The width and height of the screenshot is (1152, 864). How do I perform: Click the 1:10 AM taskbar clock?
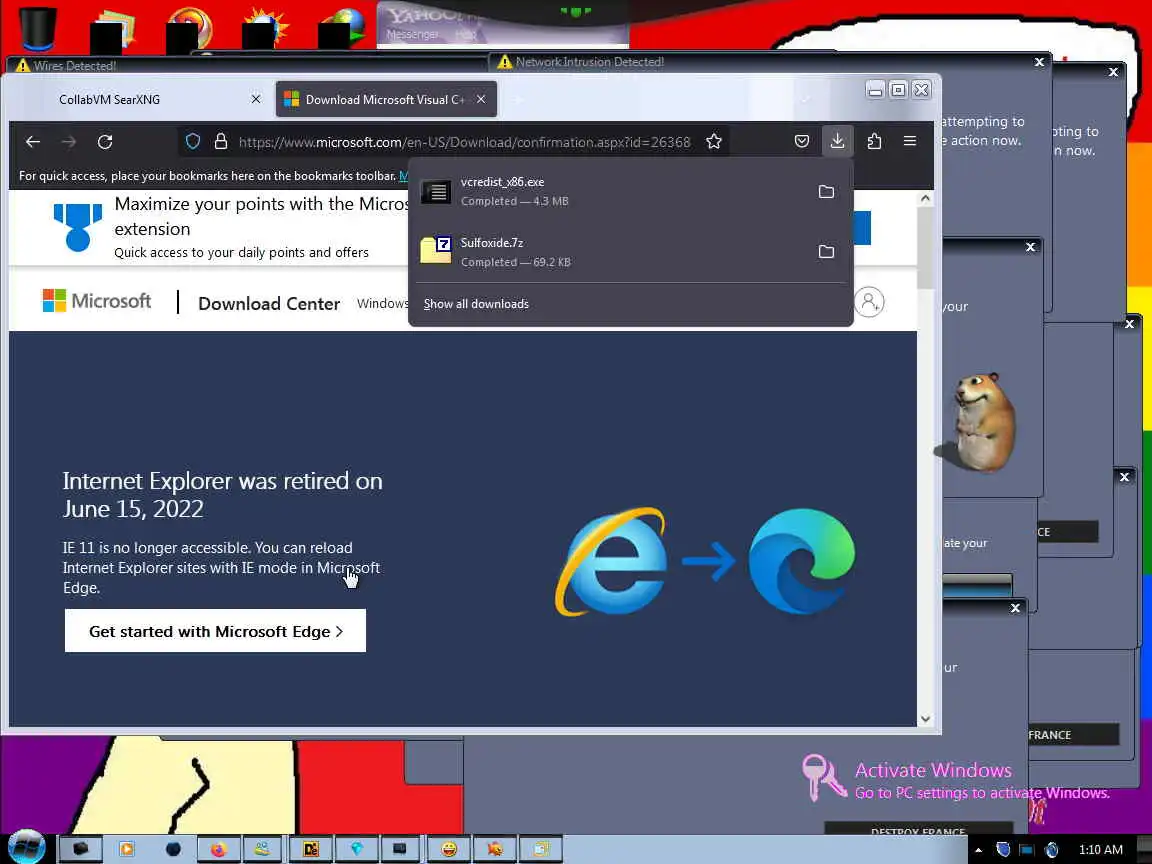tap(1100, 850)
